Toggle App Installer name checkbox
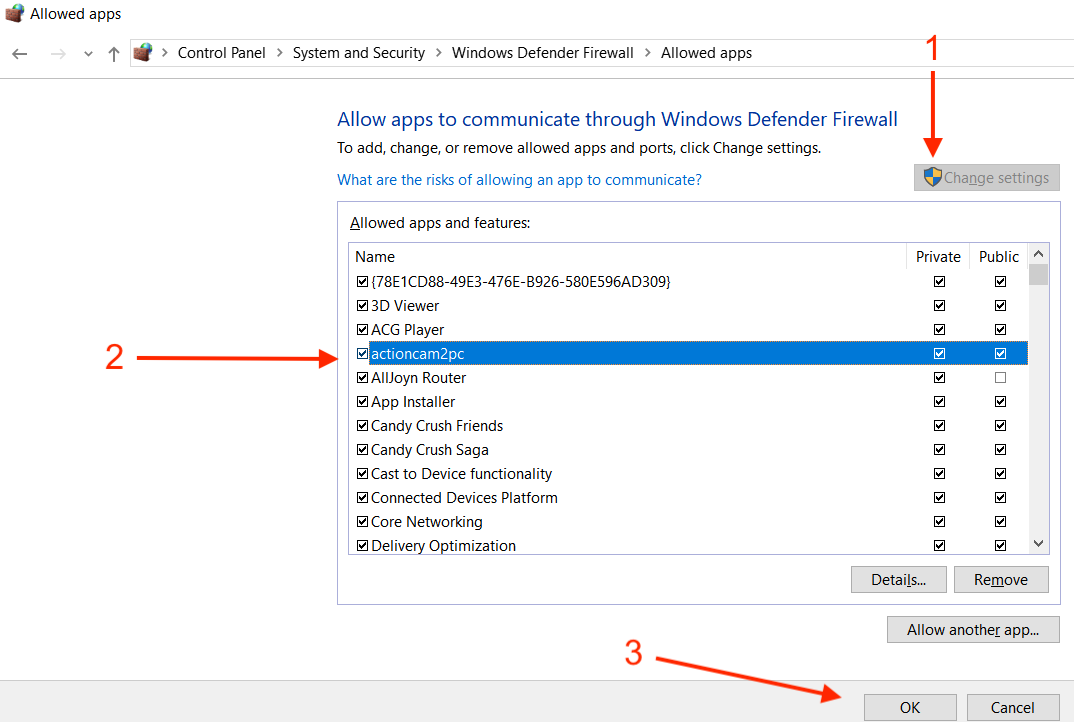 pos(362,401)
